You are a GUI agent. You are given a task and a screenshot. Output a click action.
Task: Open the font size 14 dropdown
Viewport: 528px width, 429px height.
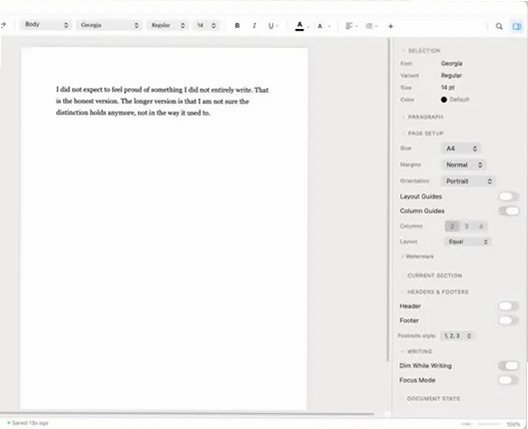tap(207, 26)
